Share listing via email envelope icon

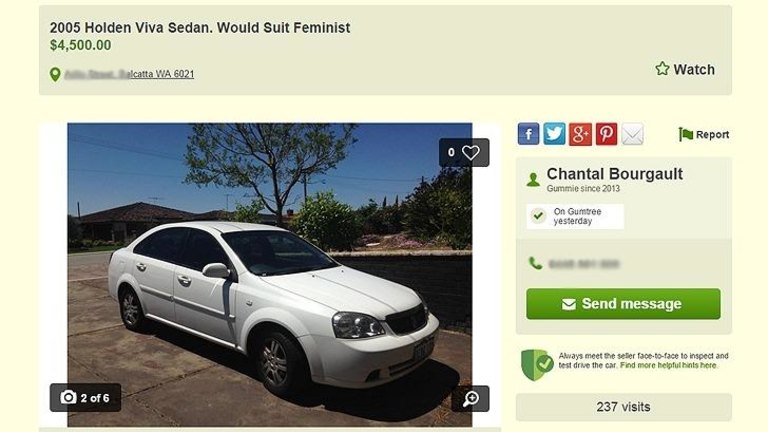pyautogui.click(x=632, y=134)
